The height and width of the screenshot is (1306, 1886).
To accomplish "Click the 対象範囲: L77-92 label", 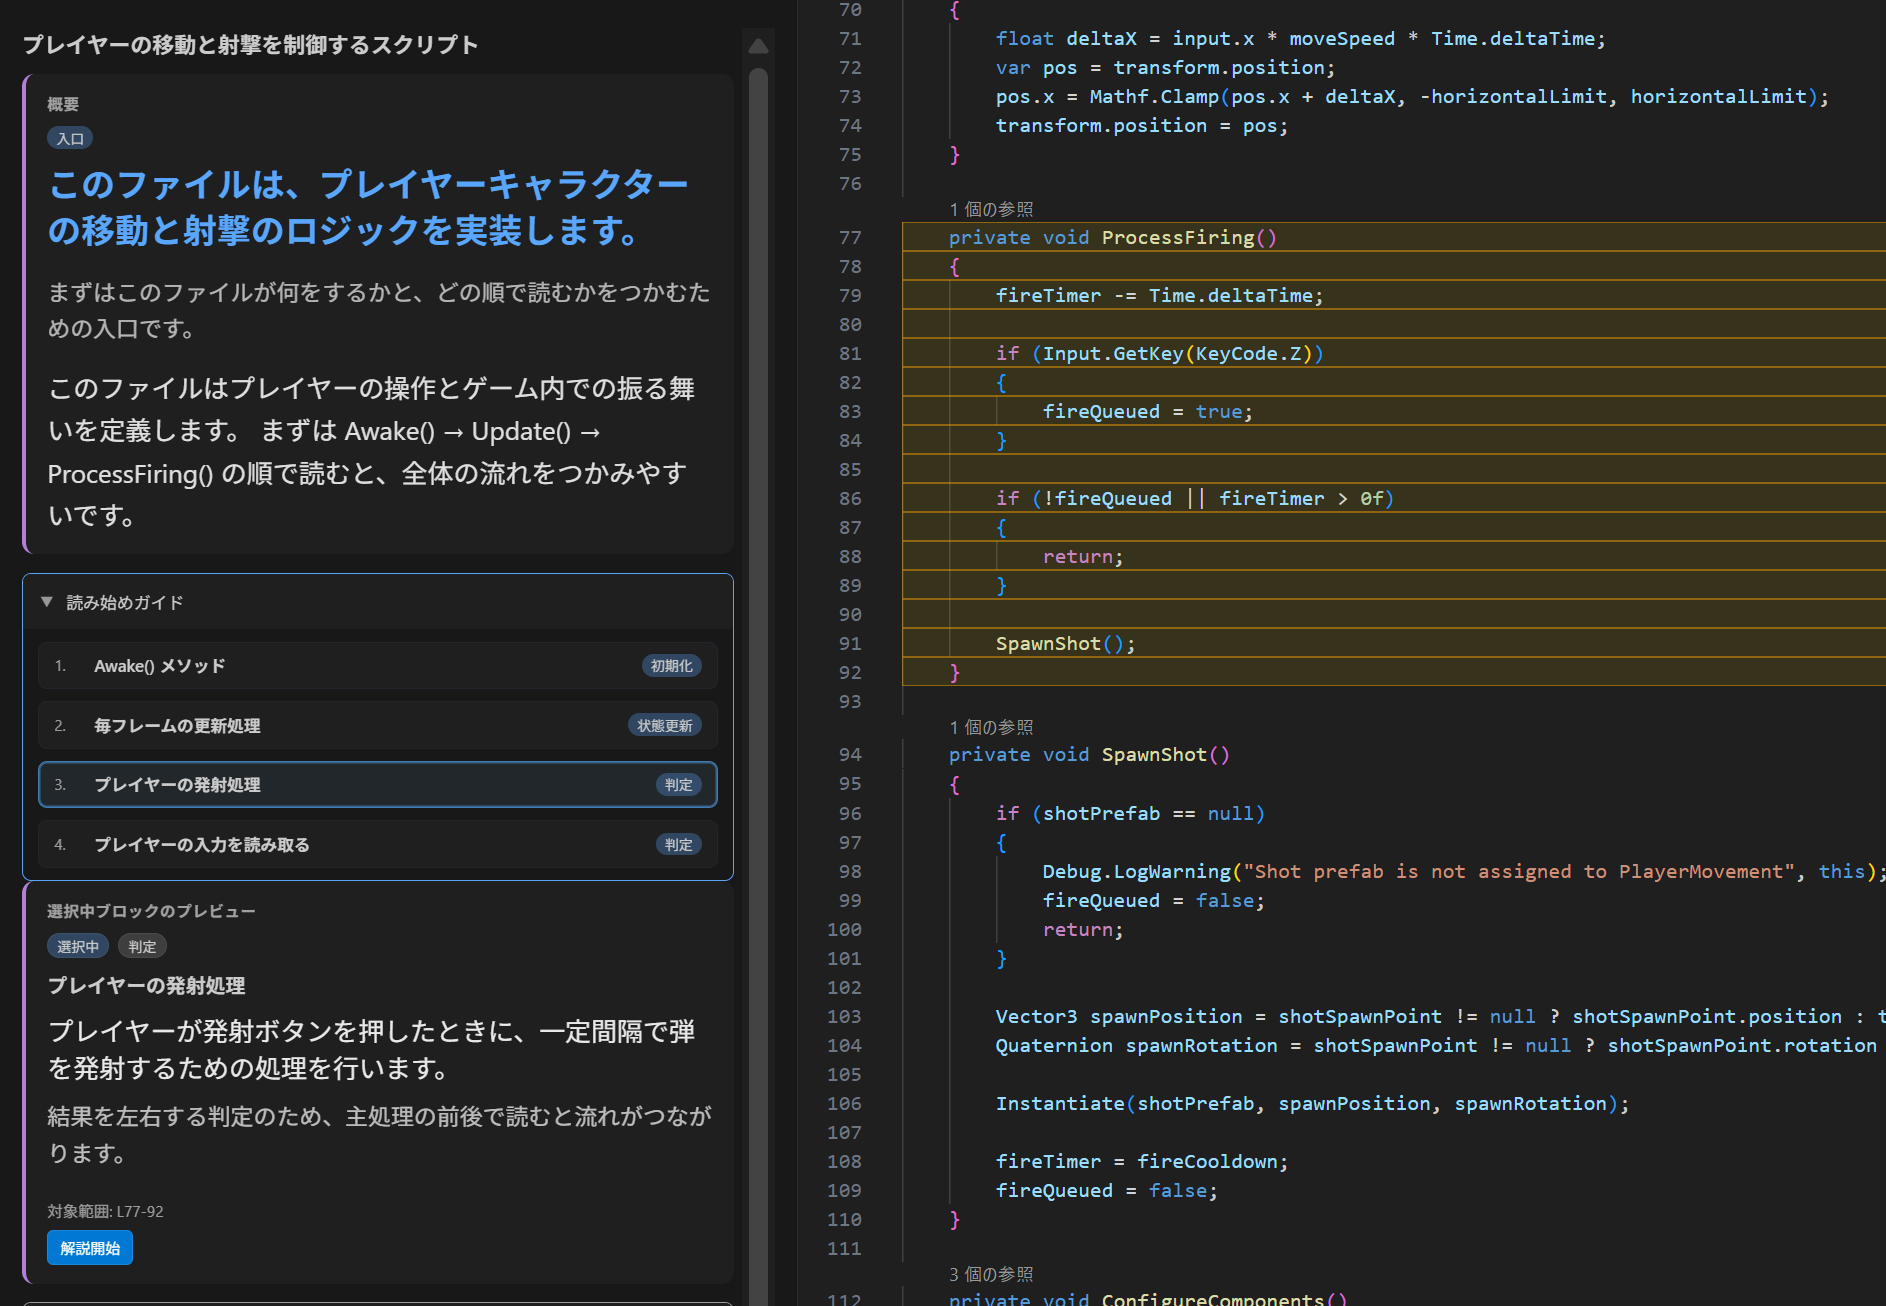I will [106, 1211].
